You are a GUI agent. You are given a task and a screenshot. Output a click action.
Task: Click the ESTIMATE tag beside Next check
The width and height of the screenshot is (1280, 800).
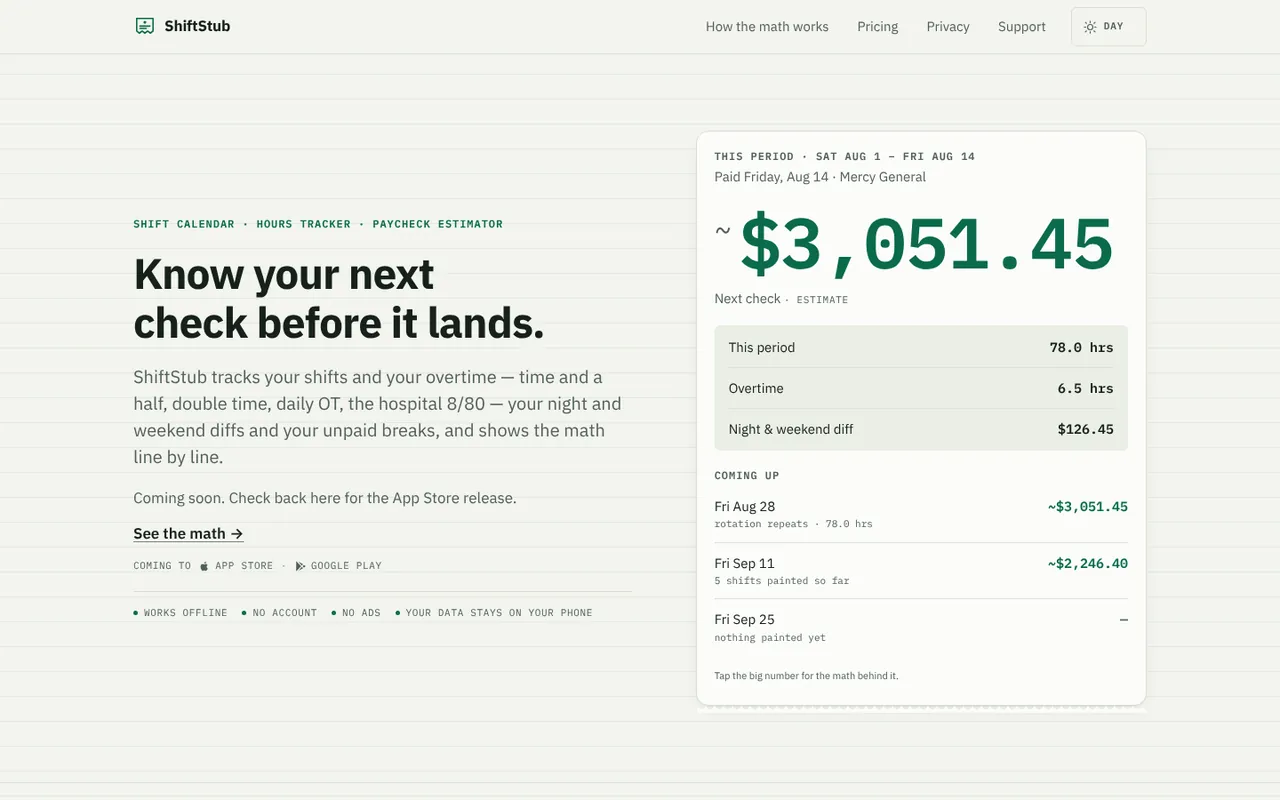pyautogui.click(x=822, y=300)
